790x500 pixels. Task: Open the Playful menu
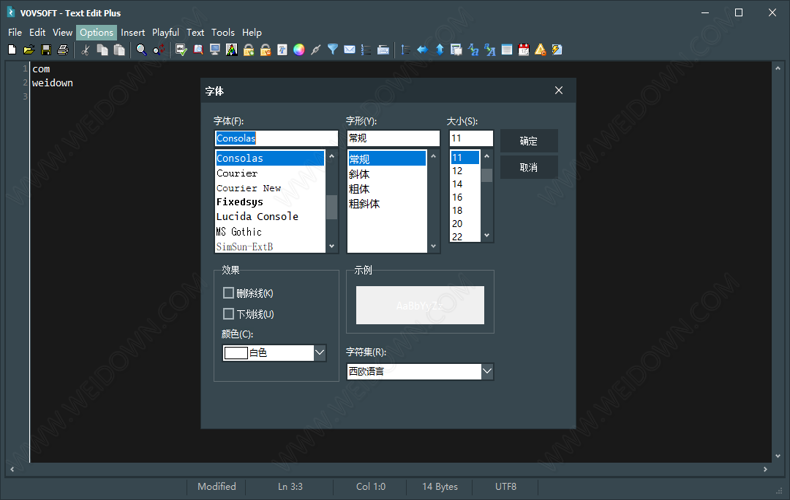click(166, 32)
